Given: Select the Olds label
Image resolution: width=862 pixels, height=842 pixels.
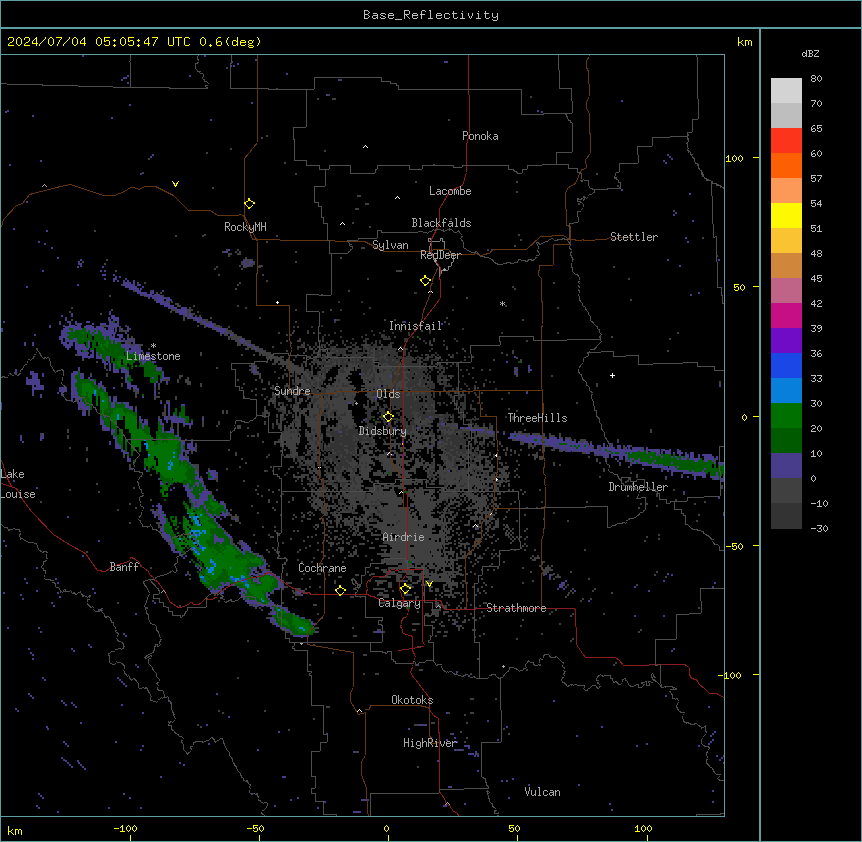Looking at the screenshot, I should (x=388, y=394).
